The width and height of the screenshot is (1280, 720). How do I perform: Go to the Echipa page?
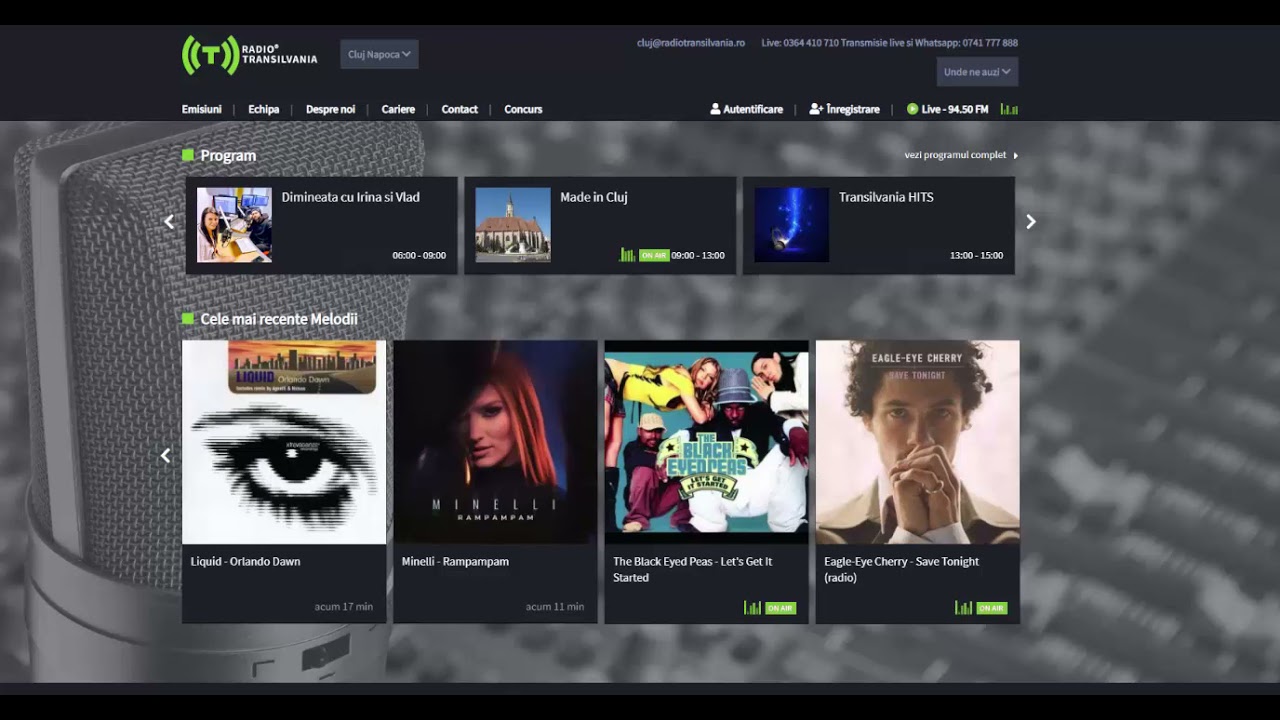264,109
